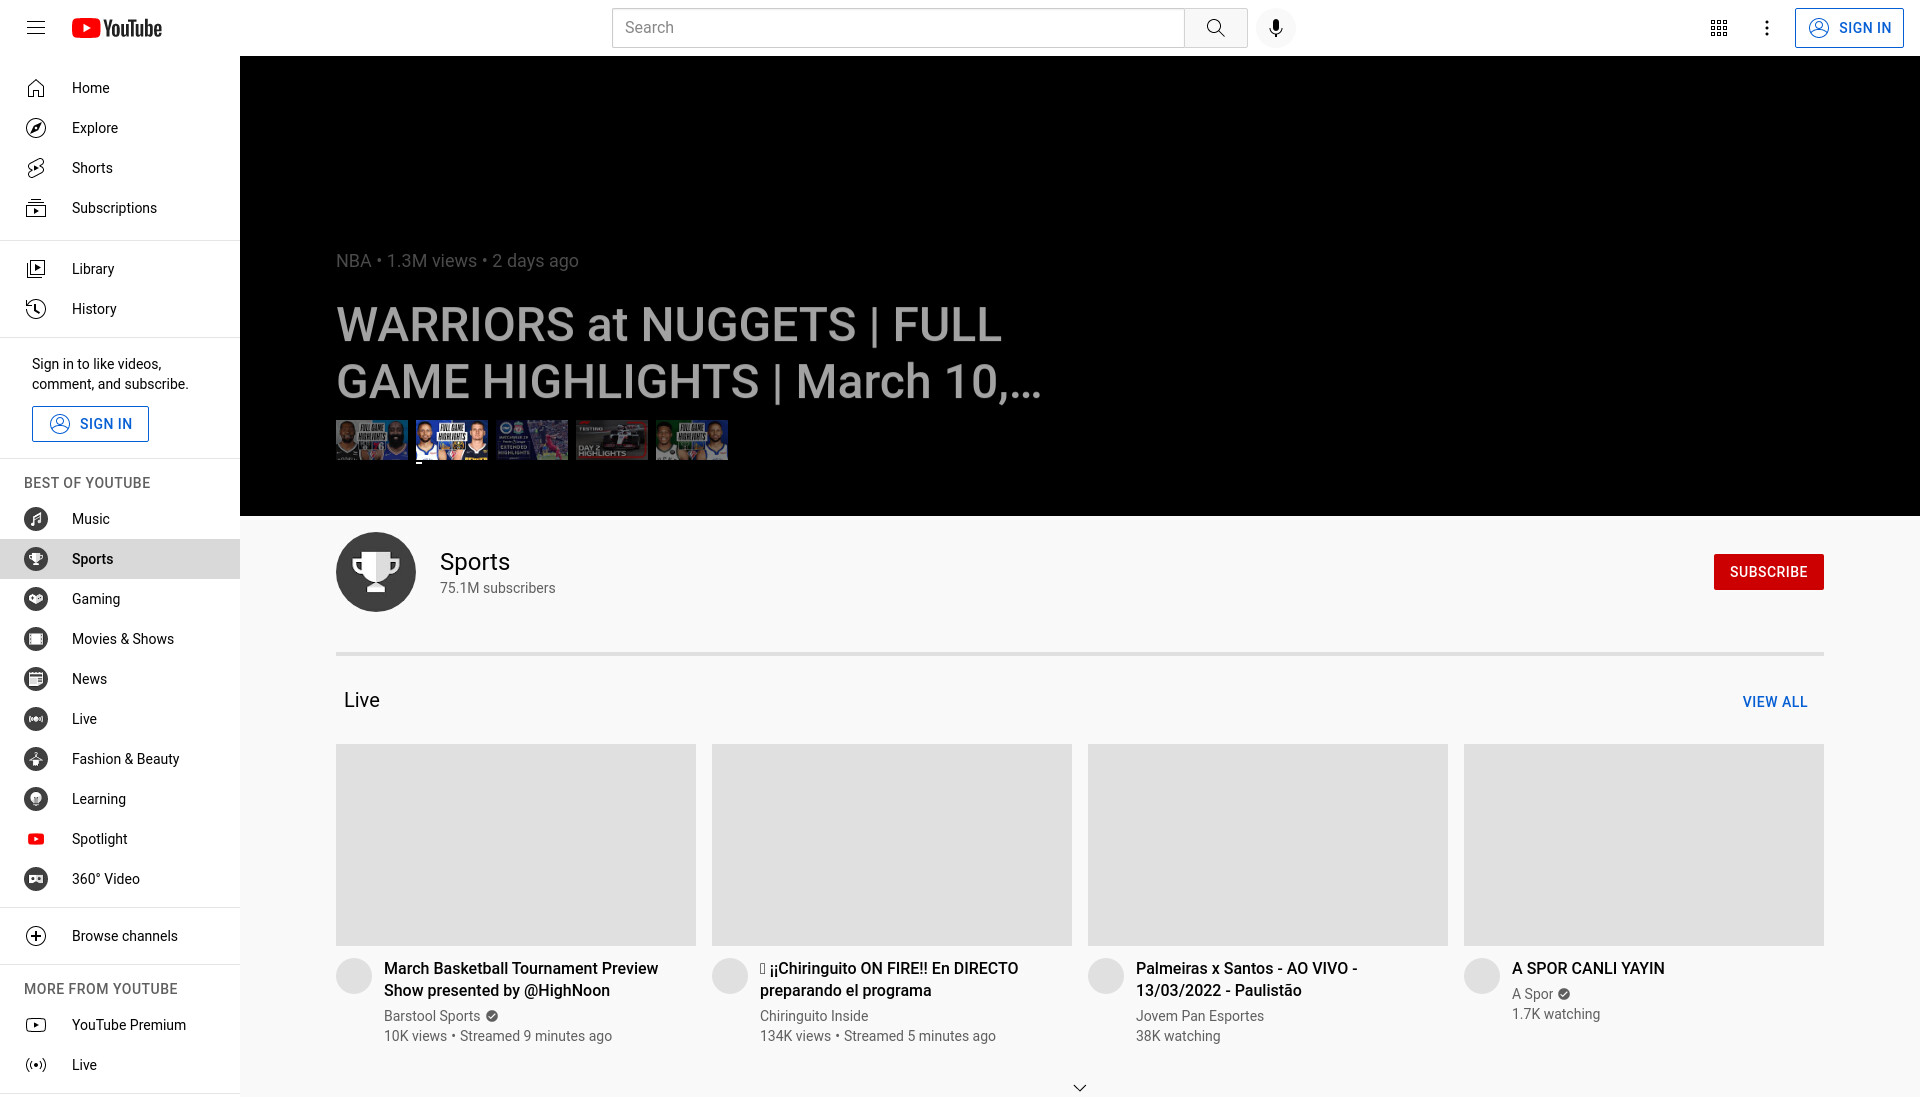Click the Library icon
Screen dimensions: 1920x1097
(x=36, y=269)
